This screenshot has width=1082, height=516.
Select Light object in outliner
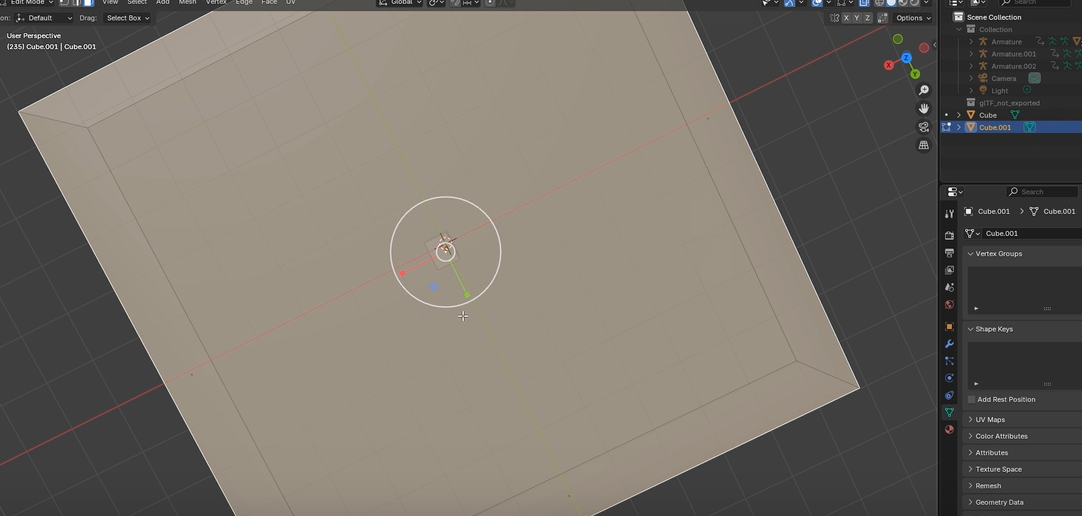click(x=999, y=90)
